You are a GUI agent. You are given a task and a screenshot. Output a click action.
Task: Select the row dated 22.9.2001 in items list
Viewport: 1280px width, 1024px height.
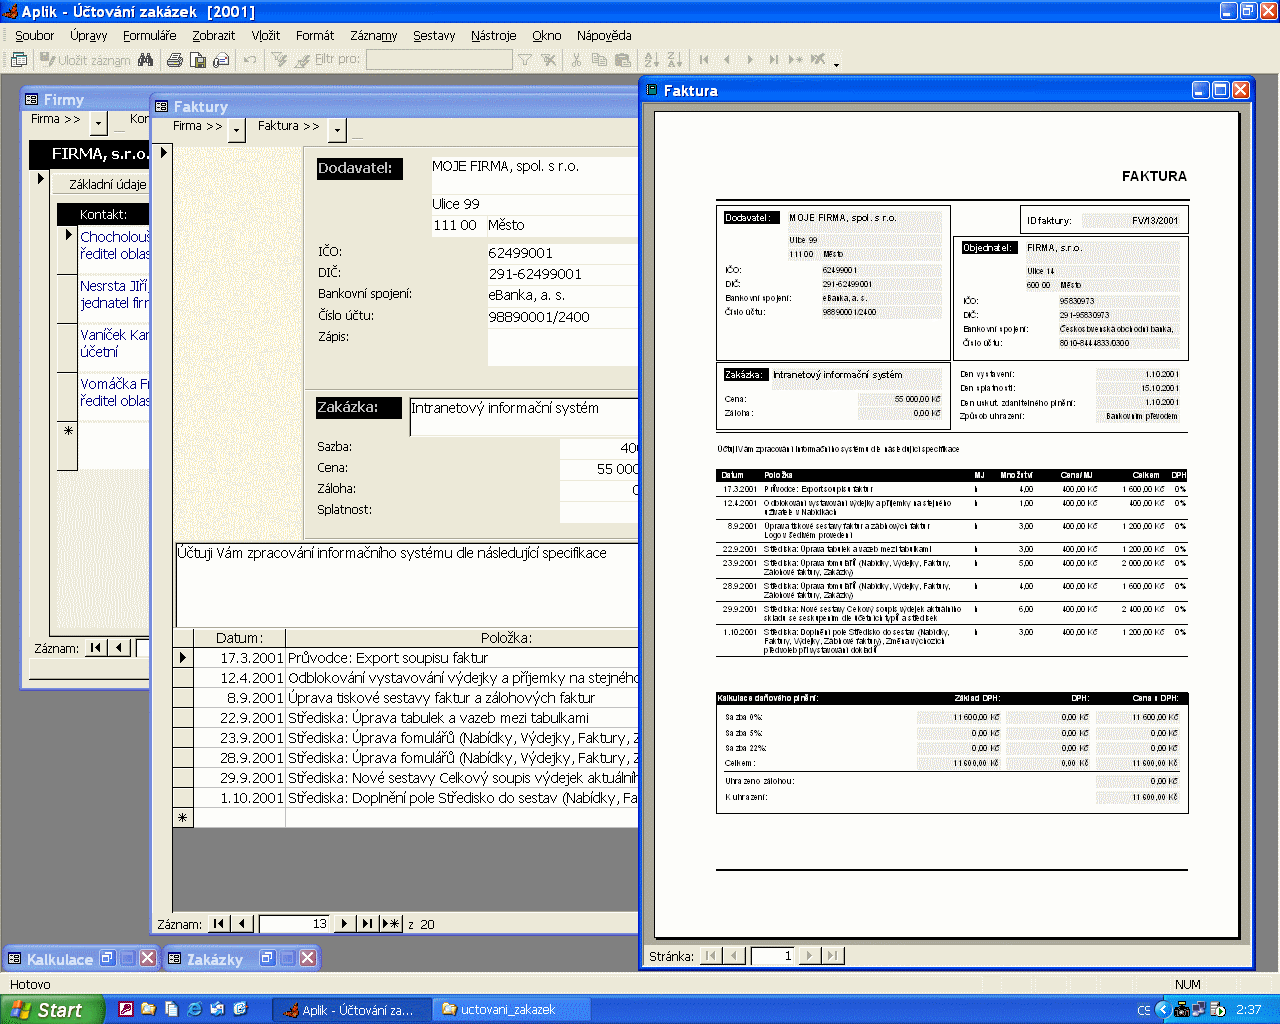182,718
